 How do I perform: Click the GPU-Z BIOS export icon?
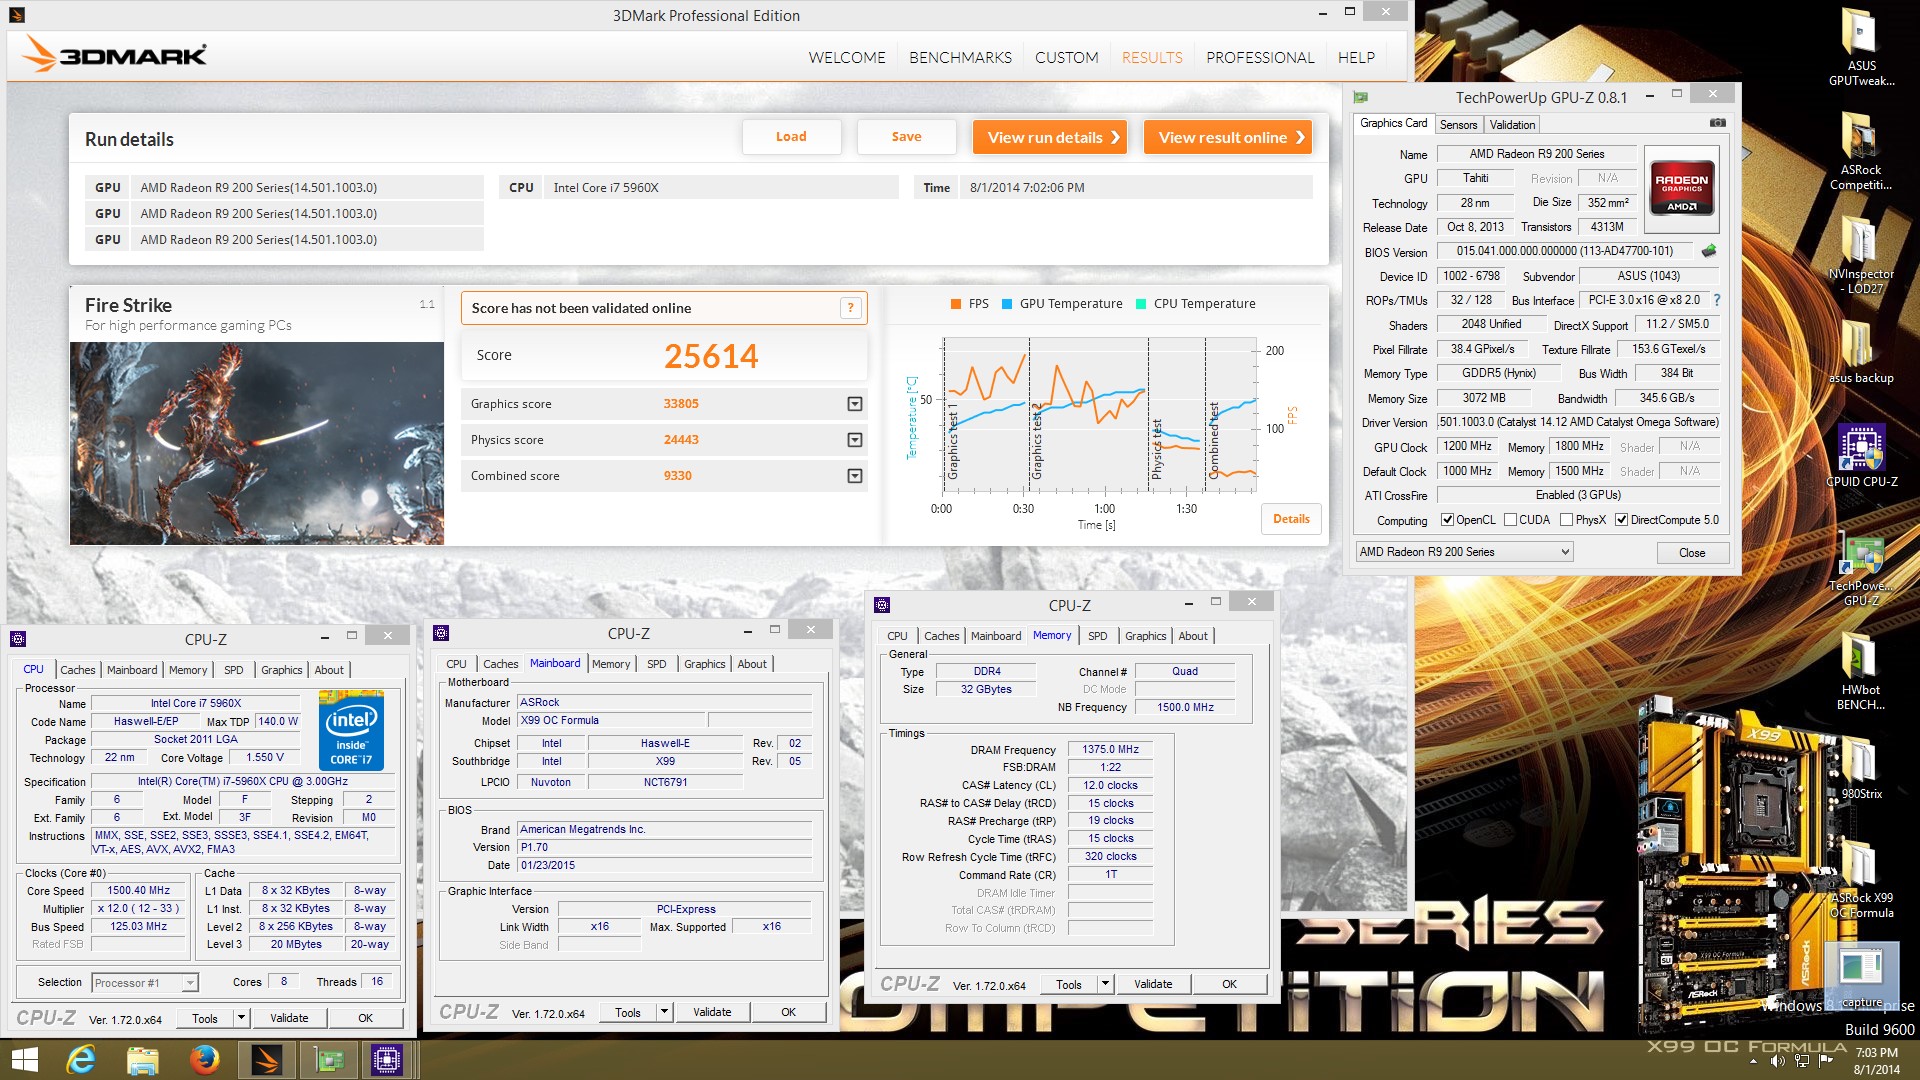click(1709, 251)
